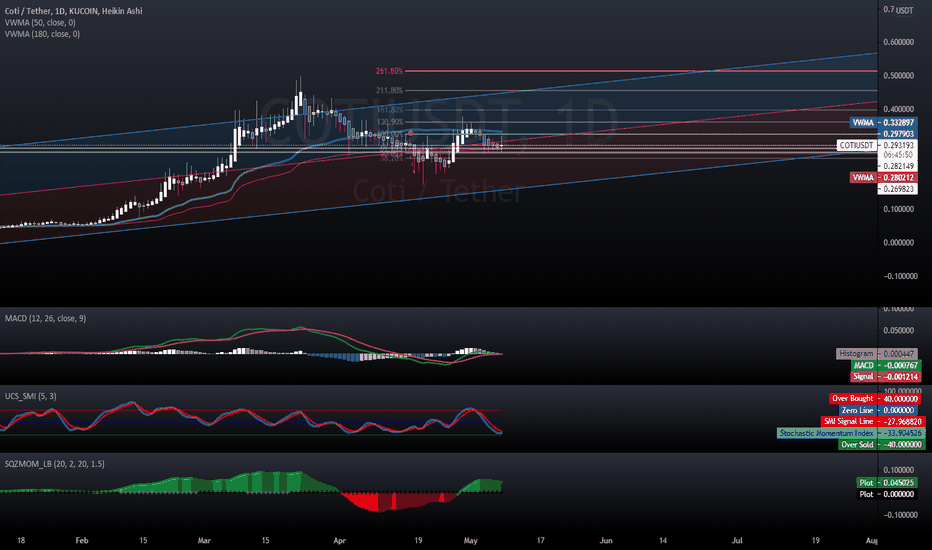Click the Mar date on the time axis
The image size is (932, 550).
pyautogui.click(x=204, y=540)
